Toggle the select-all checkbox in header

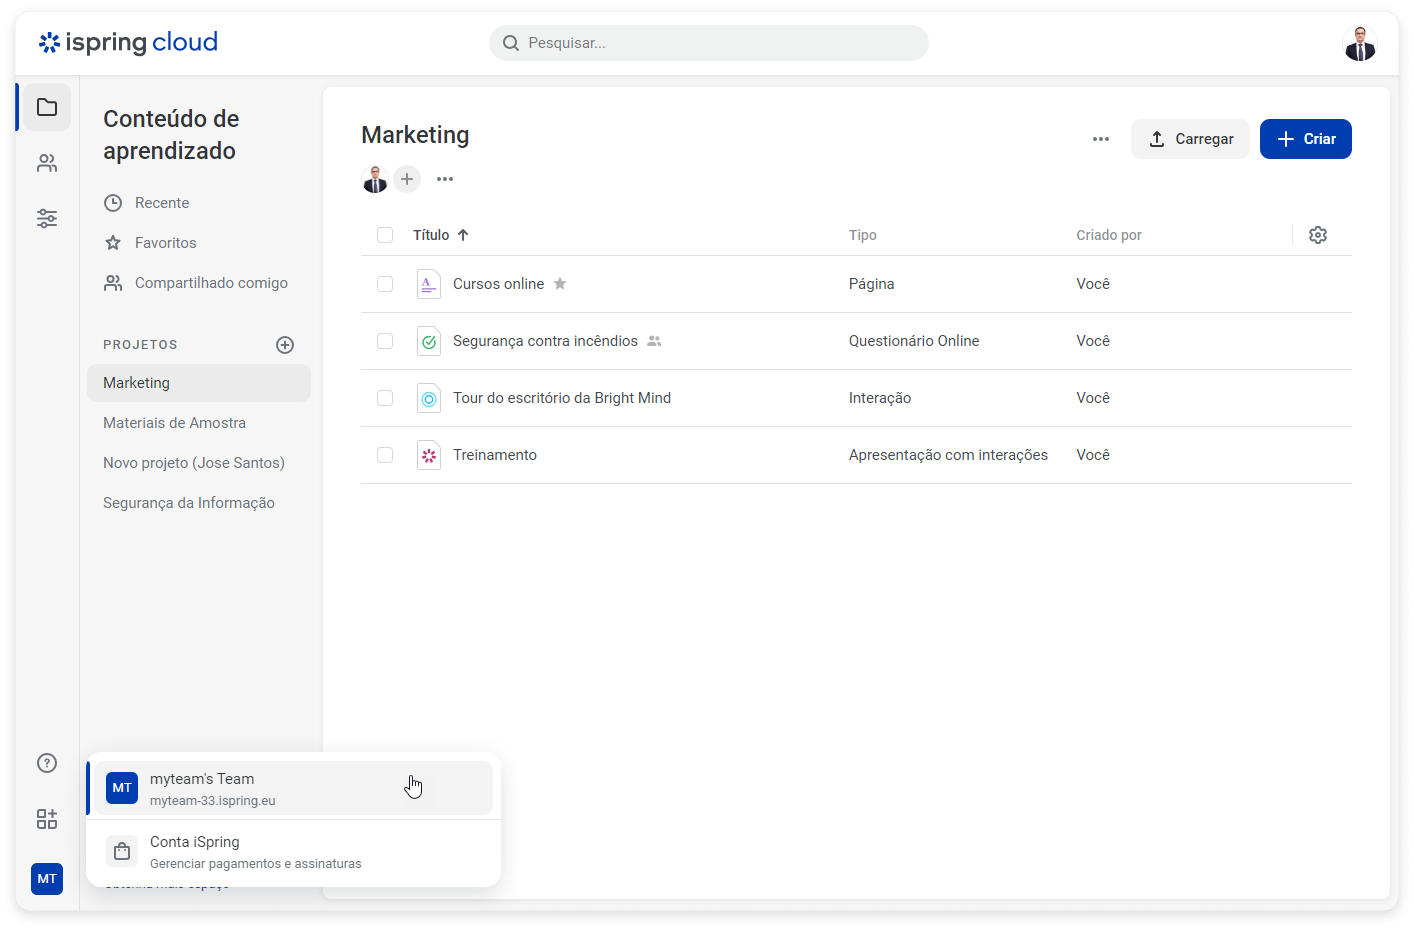(x=385, y=235)
